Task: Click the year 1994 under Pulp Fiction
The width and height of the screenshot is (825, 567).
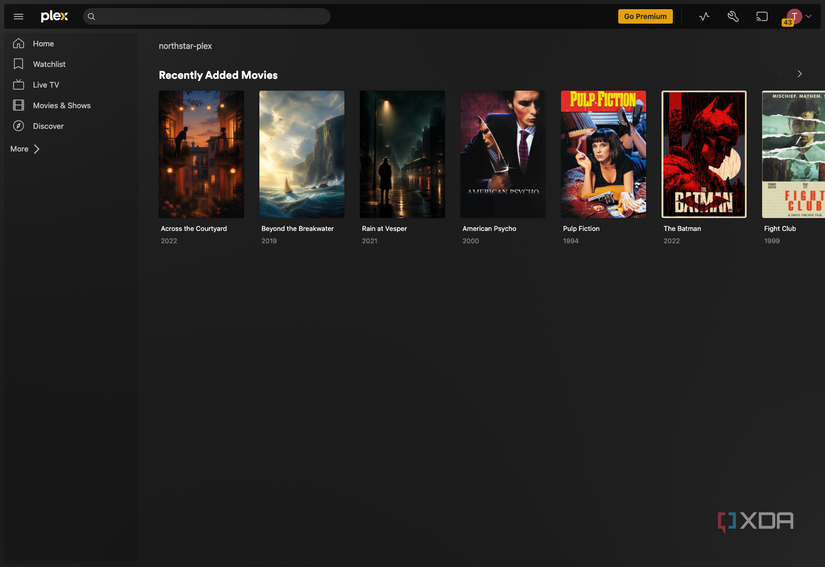Action: tap(570, 241)
